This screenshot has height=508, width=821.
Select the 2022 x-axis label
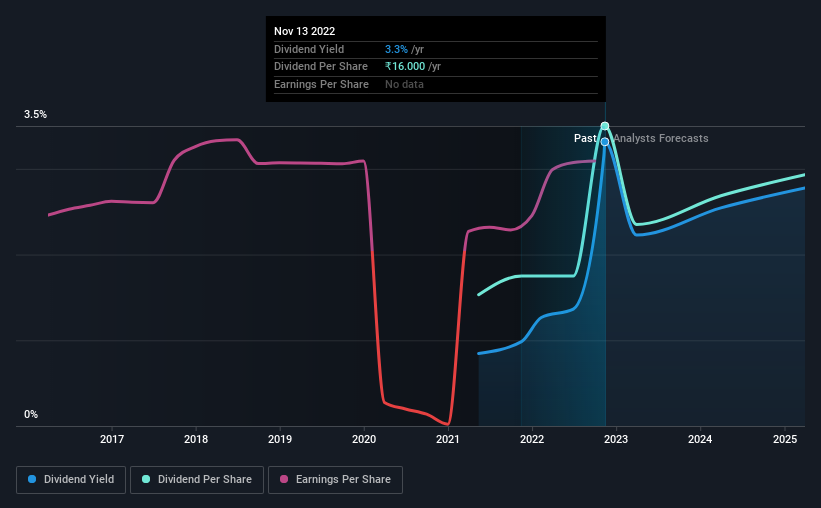532,439
